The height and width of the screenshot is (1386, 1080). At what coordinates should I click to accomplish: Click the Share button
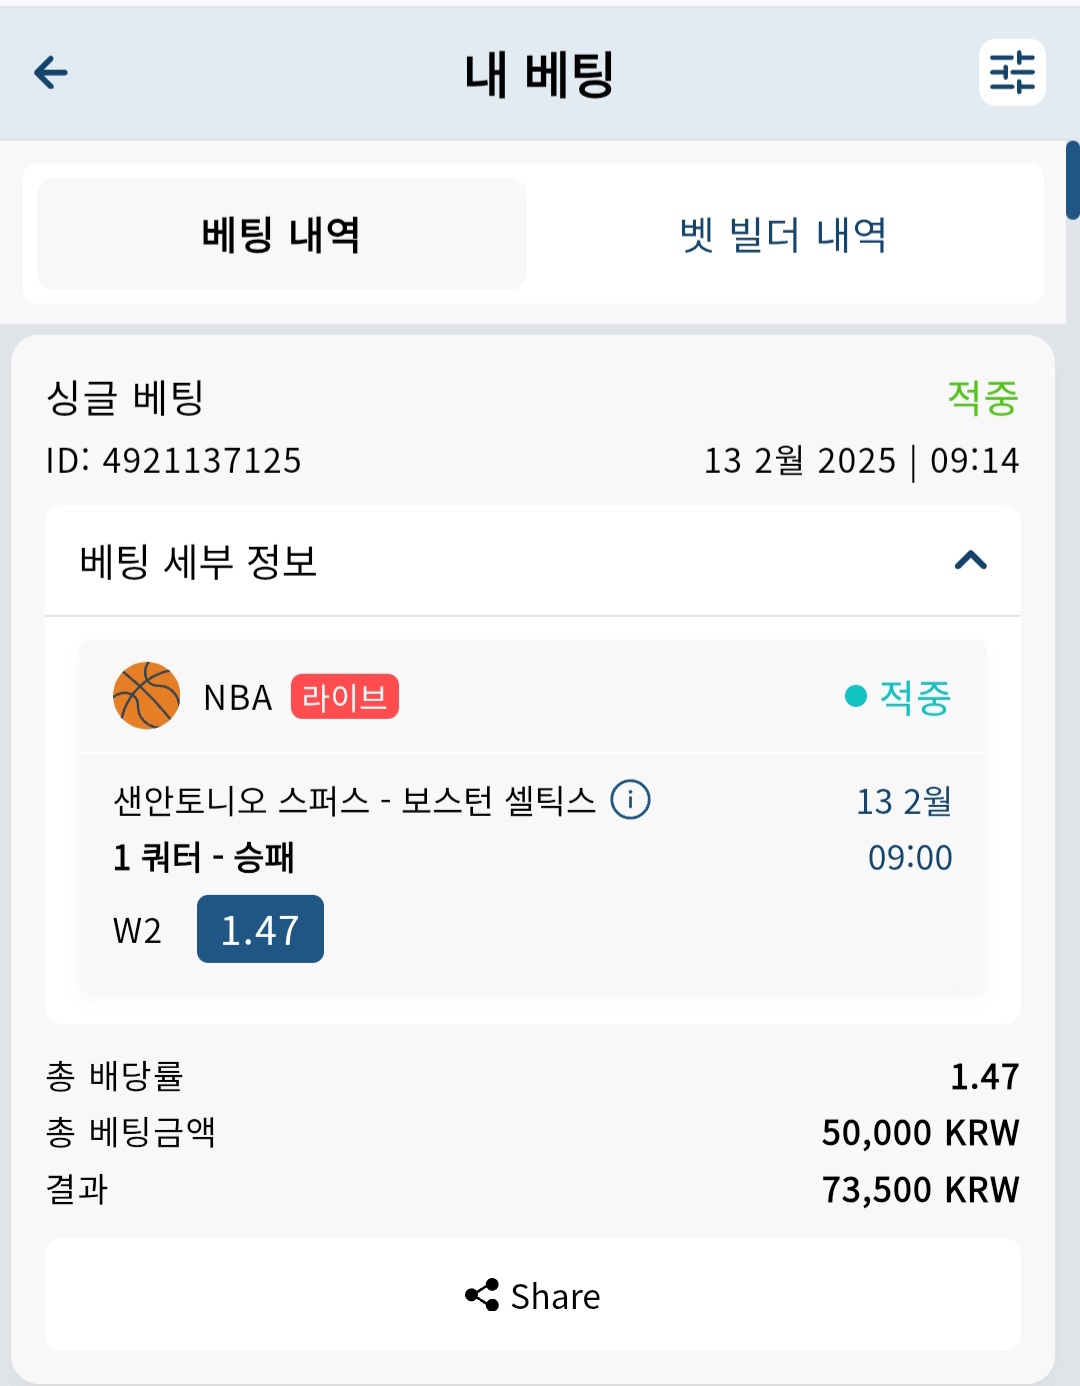(533, 1295)
